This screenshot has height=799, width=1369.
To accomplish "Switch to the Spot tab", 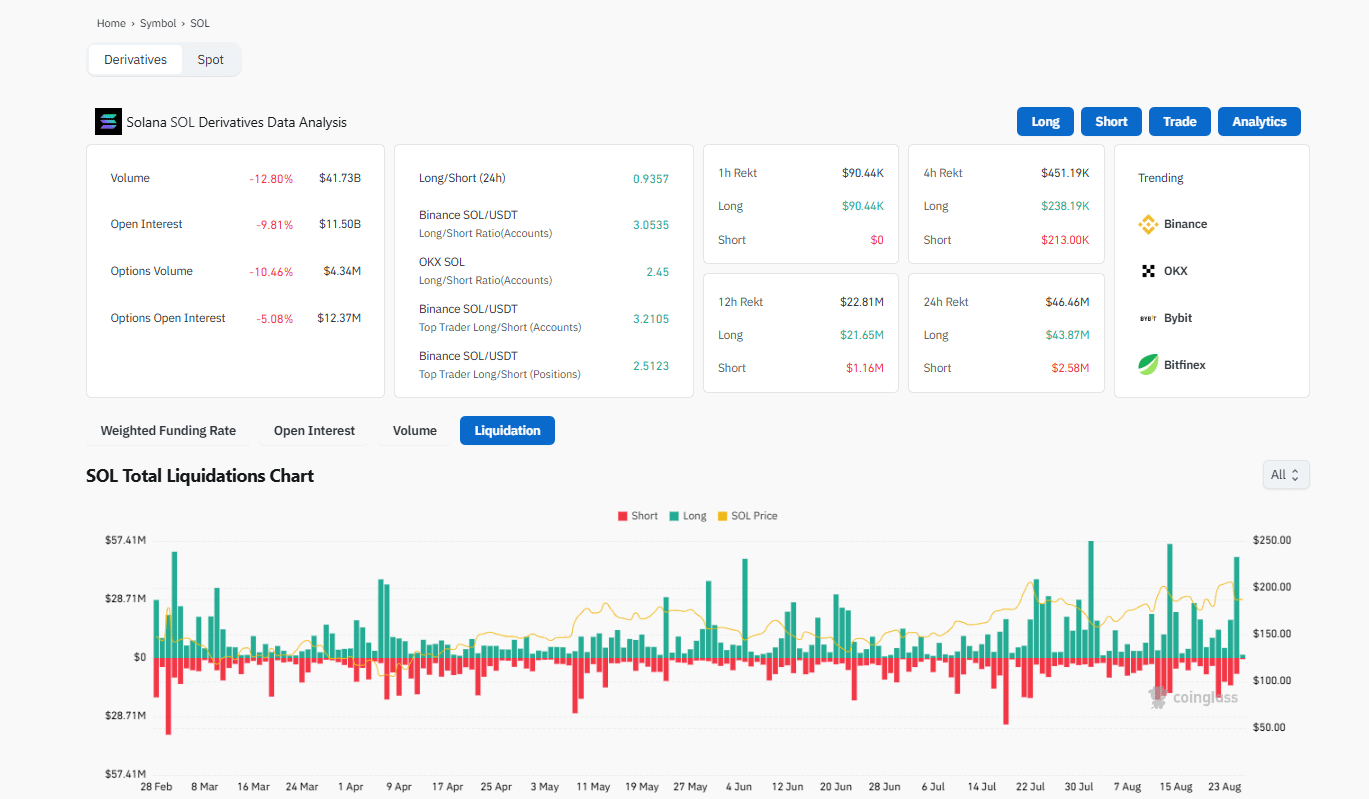I will tap(211, 60).
